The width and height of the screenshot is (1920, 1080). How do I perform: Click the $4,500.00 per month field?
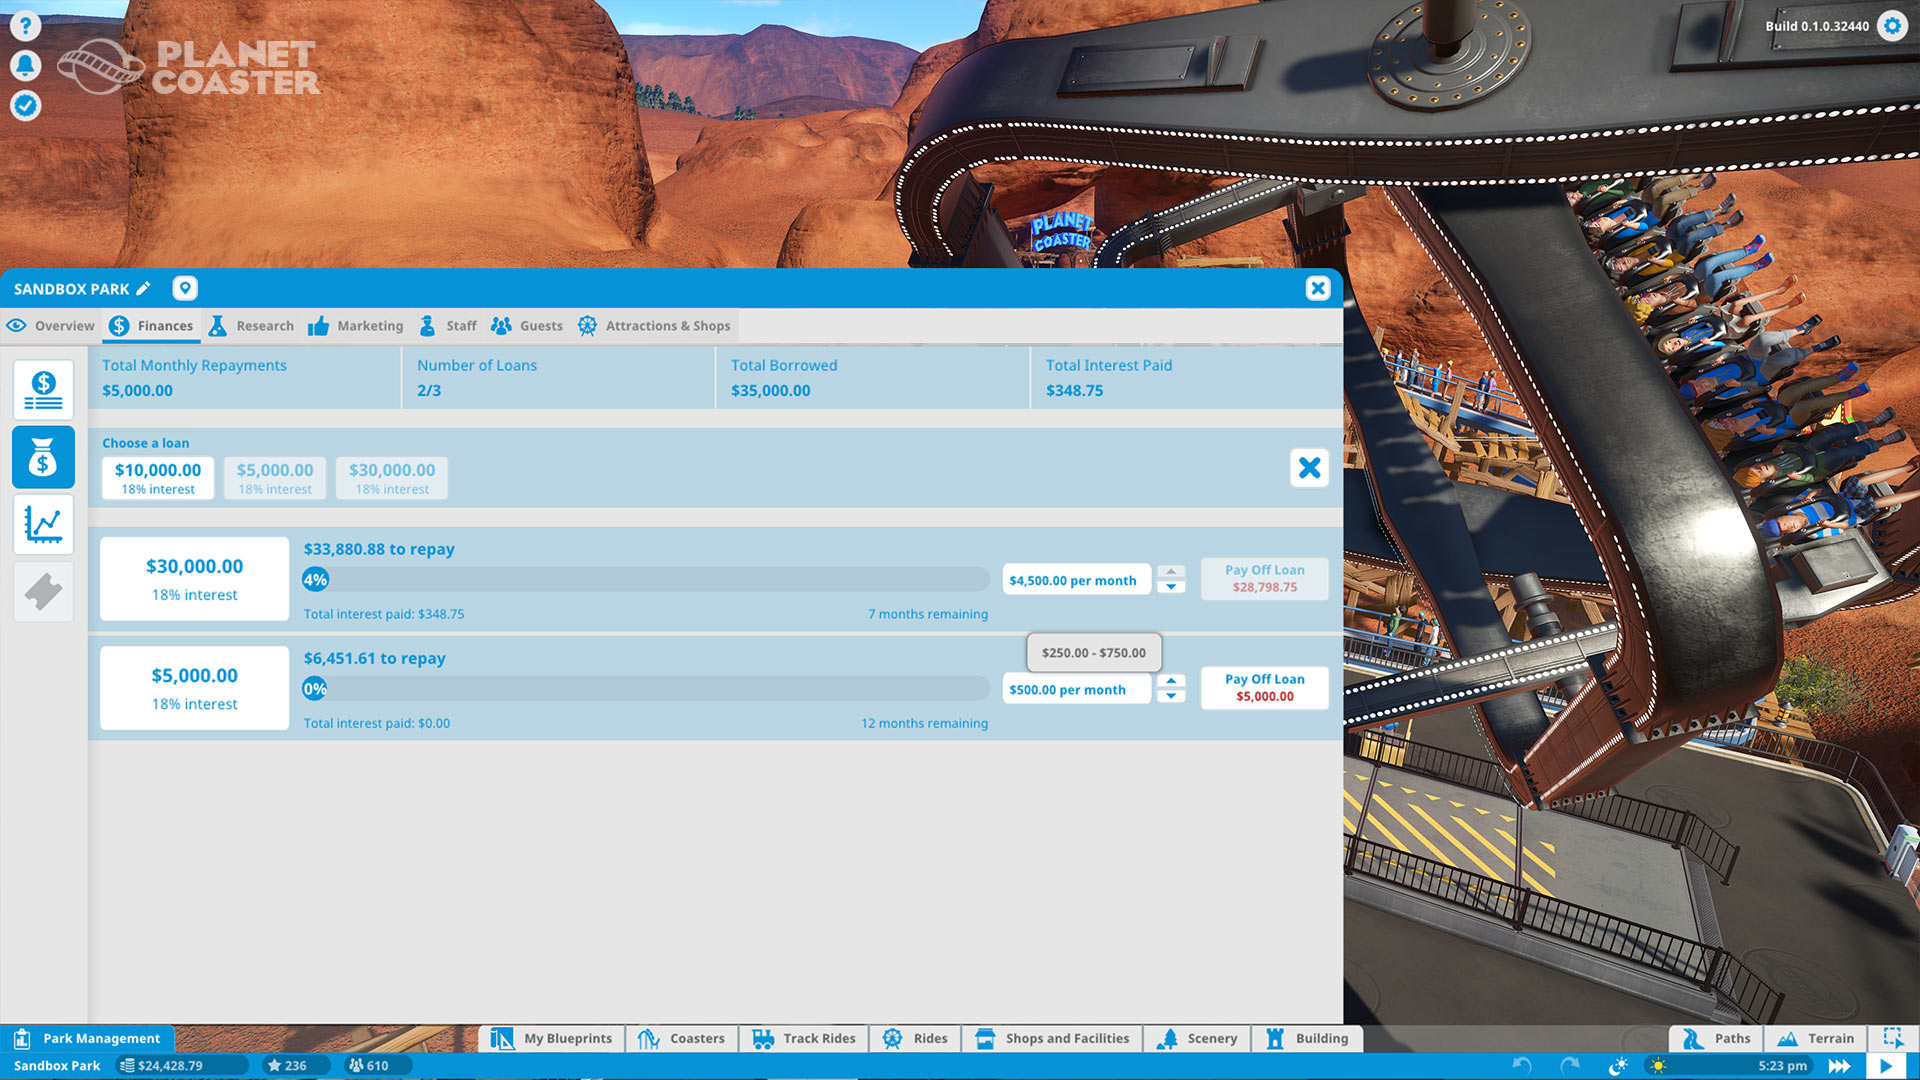pos(1077,580)
